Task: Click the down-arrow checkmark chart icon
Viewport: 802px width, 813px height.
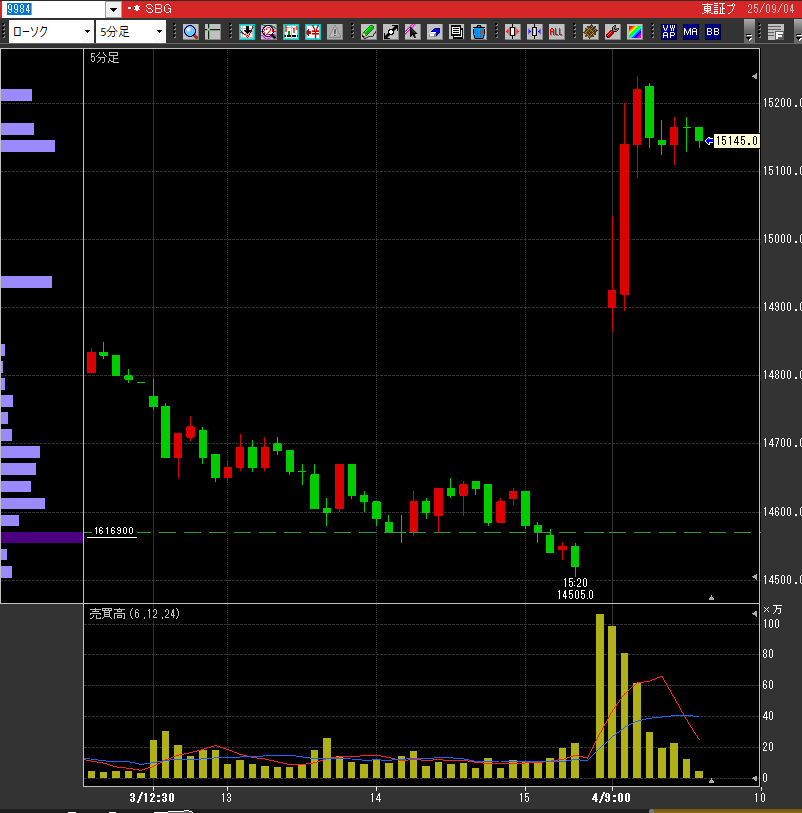Action: click(x=247, y=32)
